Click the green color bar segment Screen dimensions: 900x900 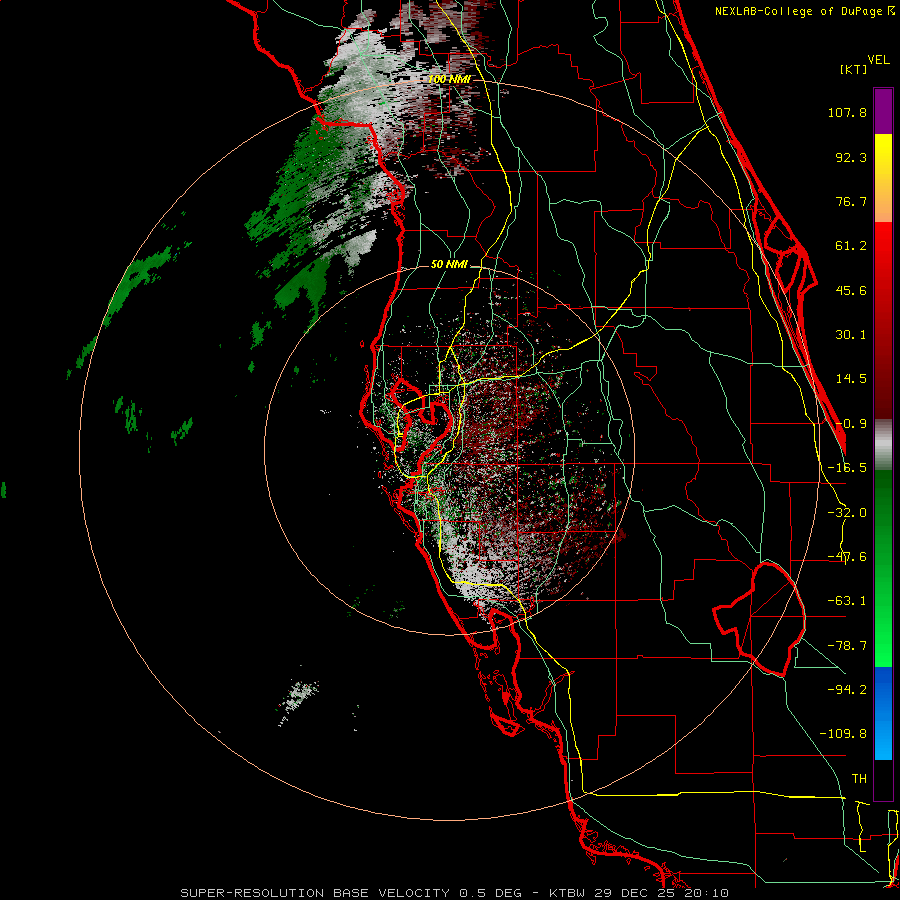(883, 568)
